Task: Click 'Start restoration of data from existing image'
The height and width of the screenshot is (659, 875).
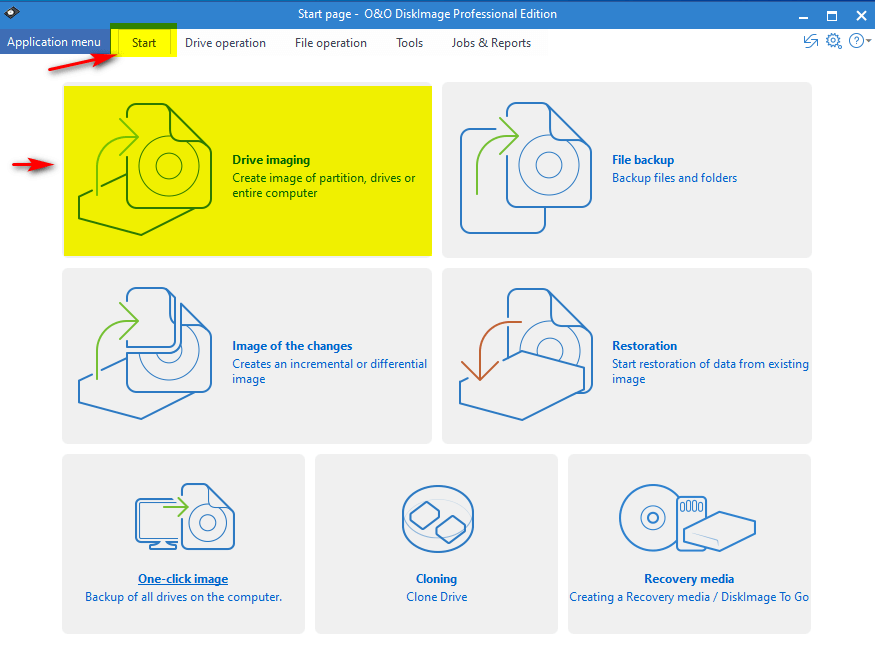Action: tap(710, 371)
